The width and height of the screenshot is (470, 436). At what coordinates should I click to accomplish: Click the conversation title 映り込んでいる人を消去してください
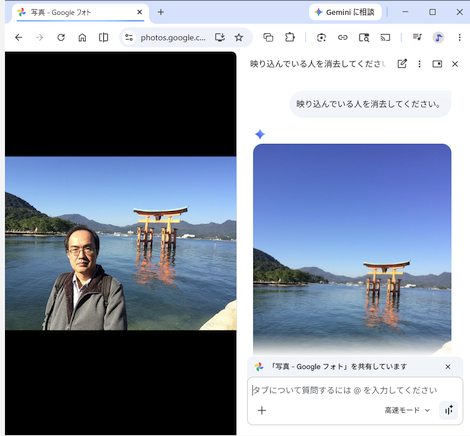click(x=318, y=64)
